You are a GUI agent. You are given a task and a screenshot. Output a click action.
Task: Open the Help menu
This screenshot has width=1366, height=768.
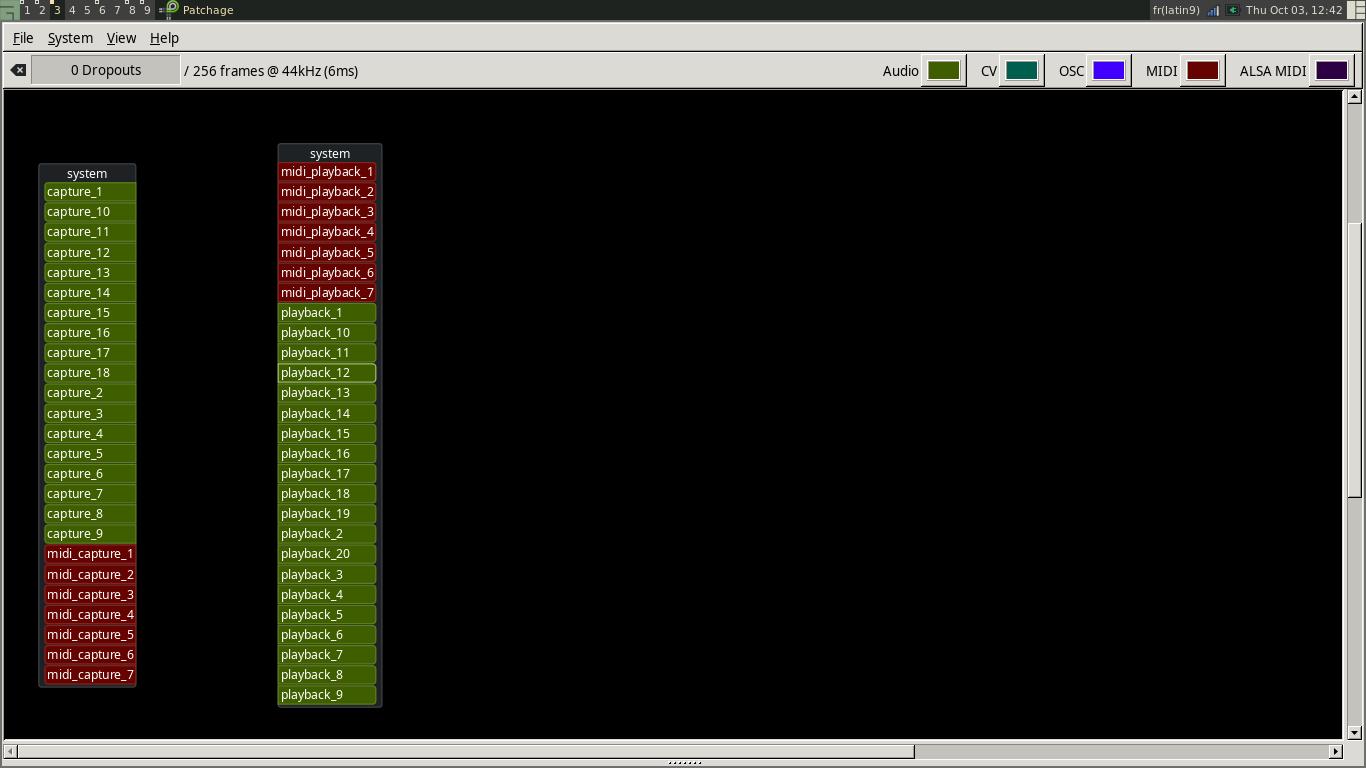(164, 38)
